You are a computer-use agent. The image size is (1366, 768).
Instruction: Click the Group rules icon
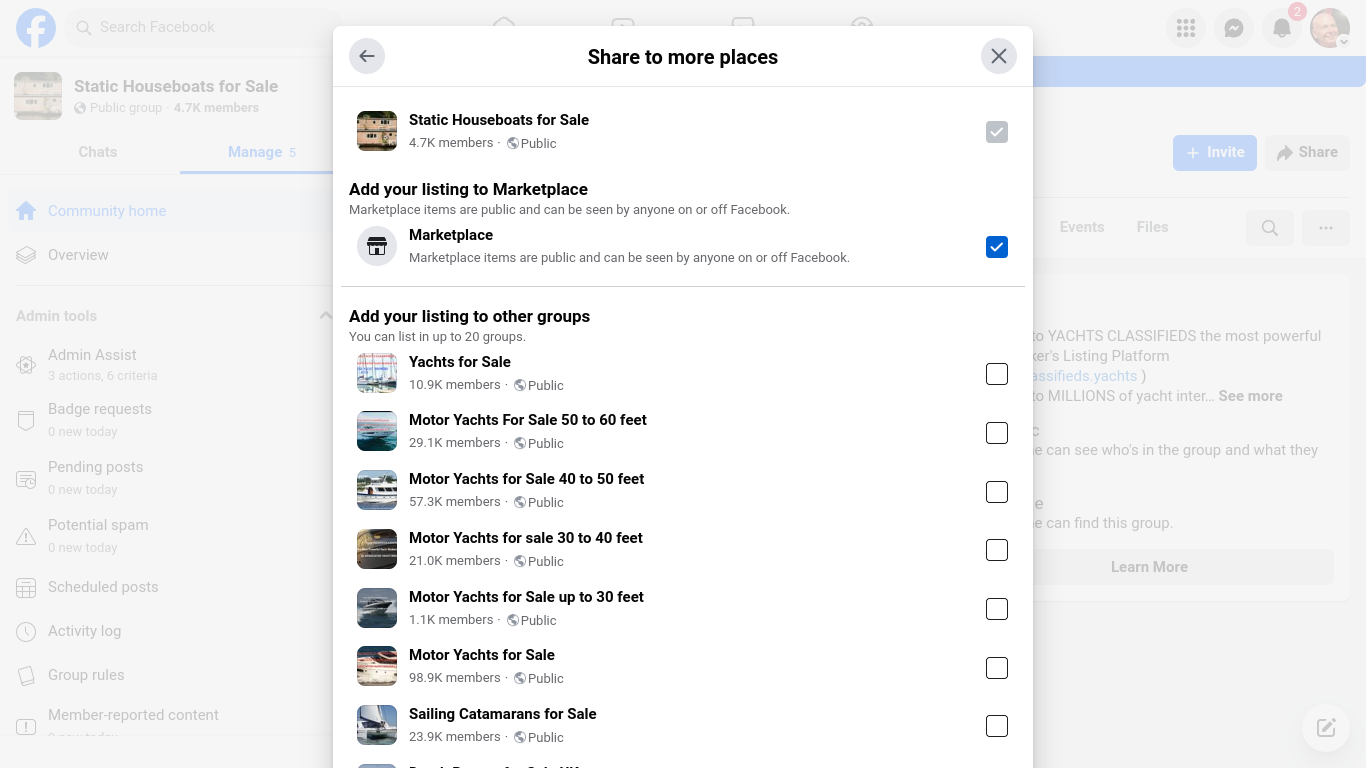26,676
